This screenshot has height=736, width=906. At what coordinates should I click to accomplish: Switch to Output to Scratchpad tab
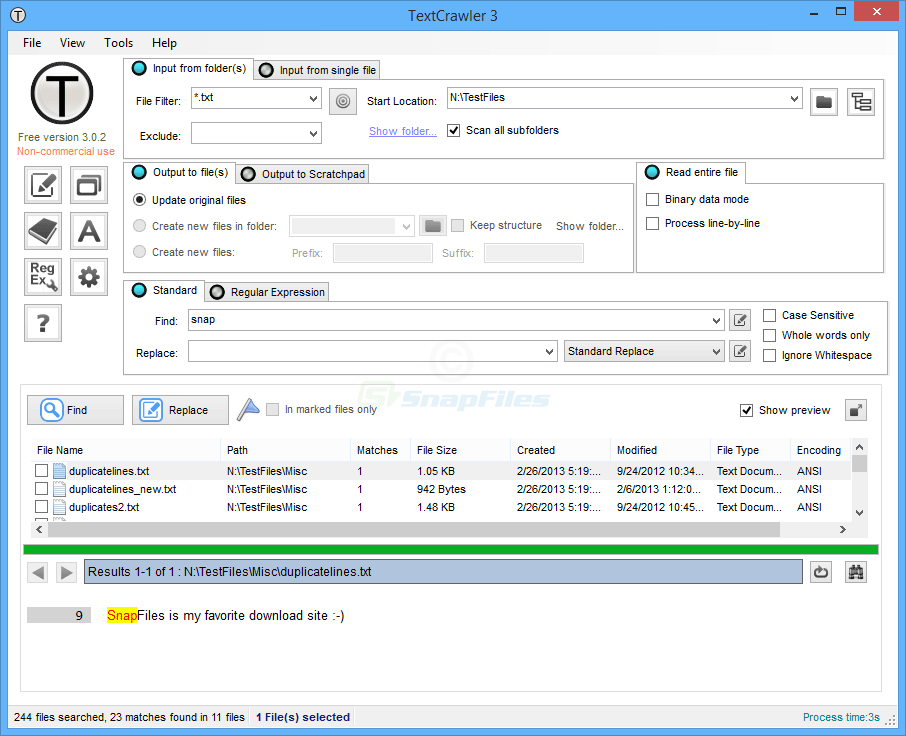pyautogui.click(x=303, y=174)
